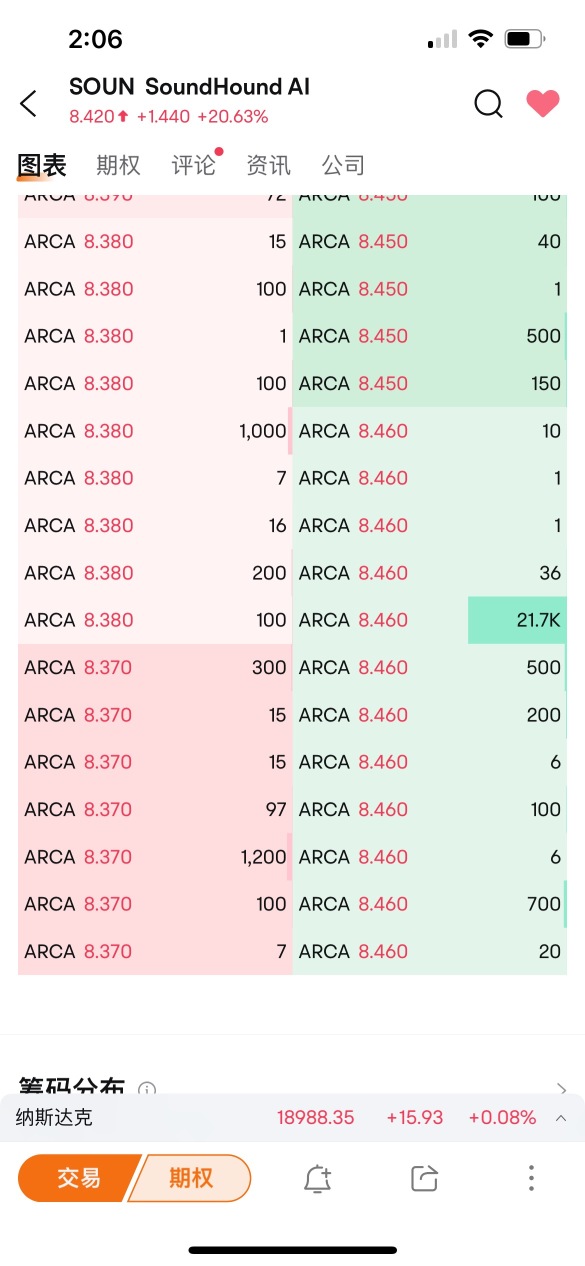Tap the share icon in bottom bar
This screenshot has height=1266, width=585.
(425, 1179)
